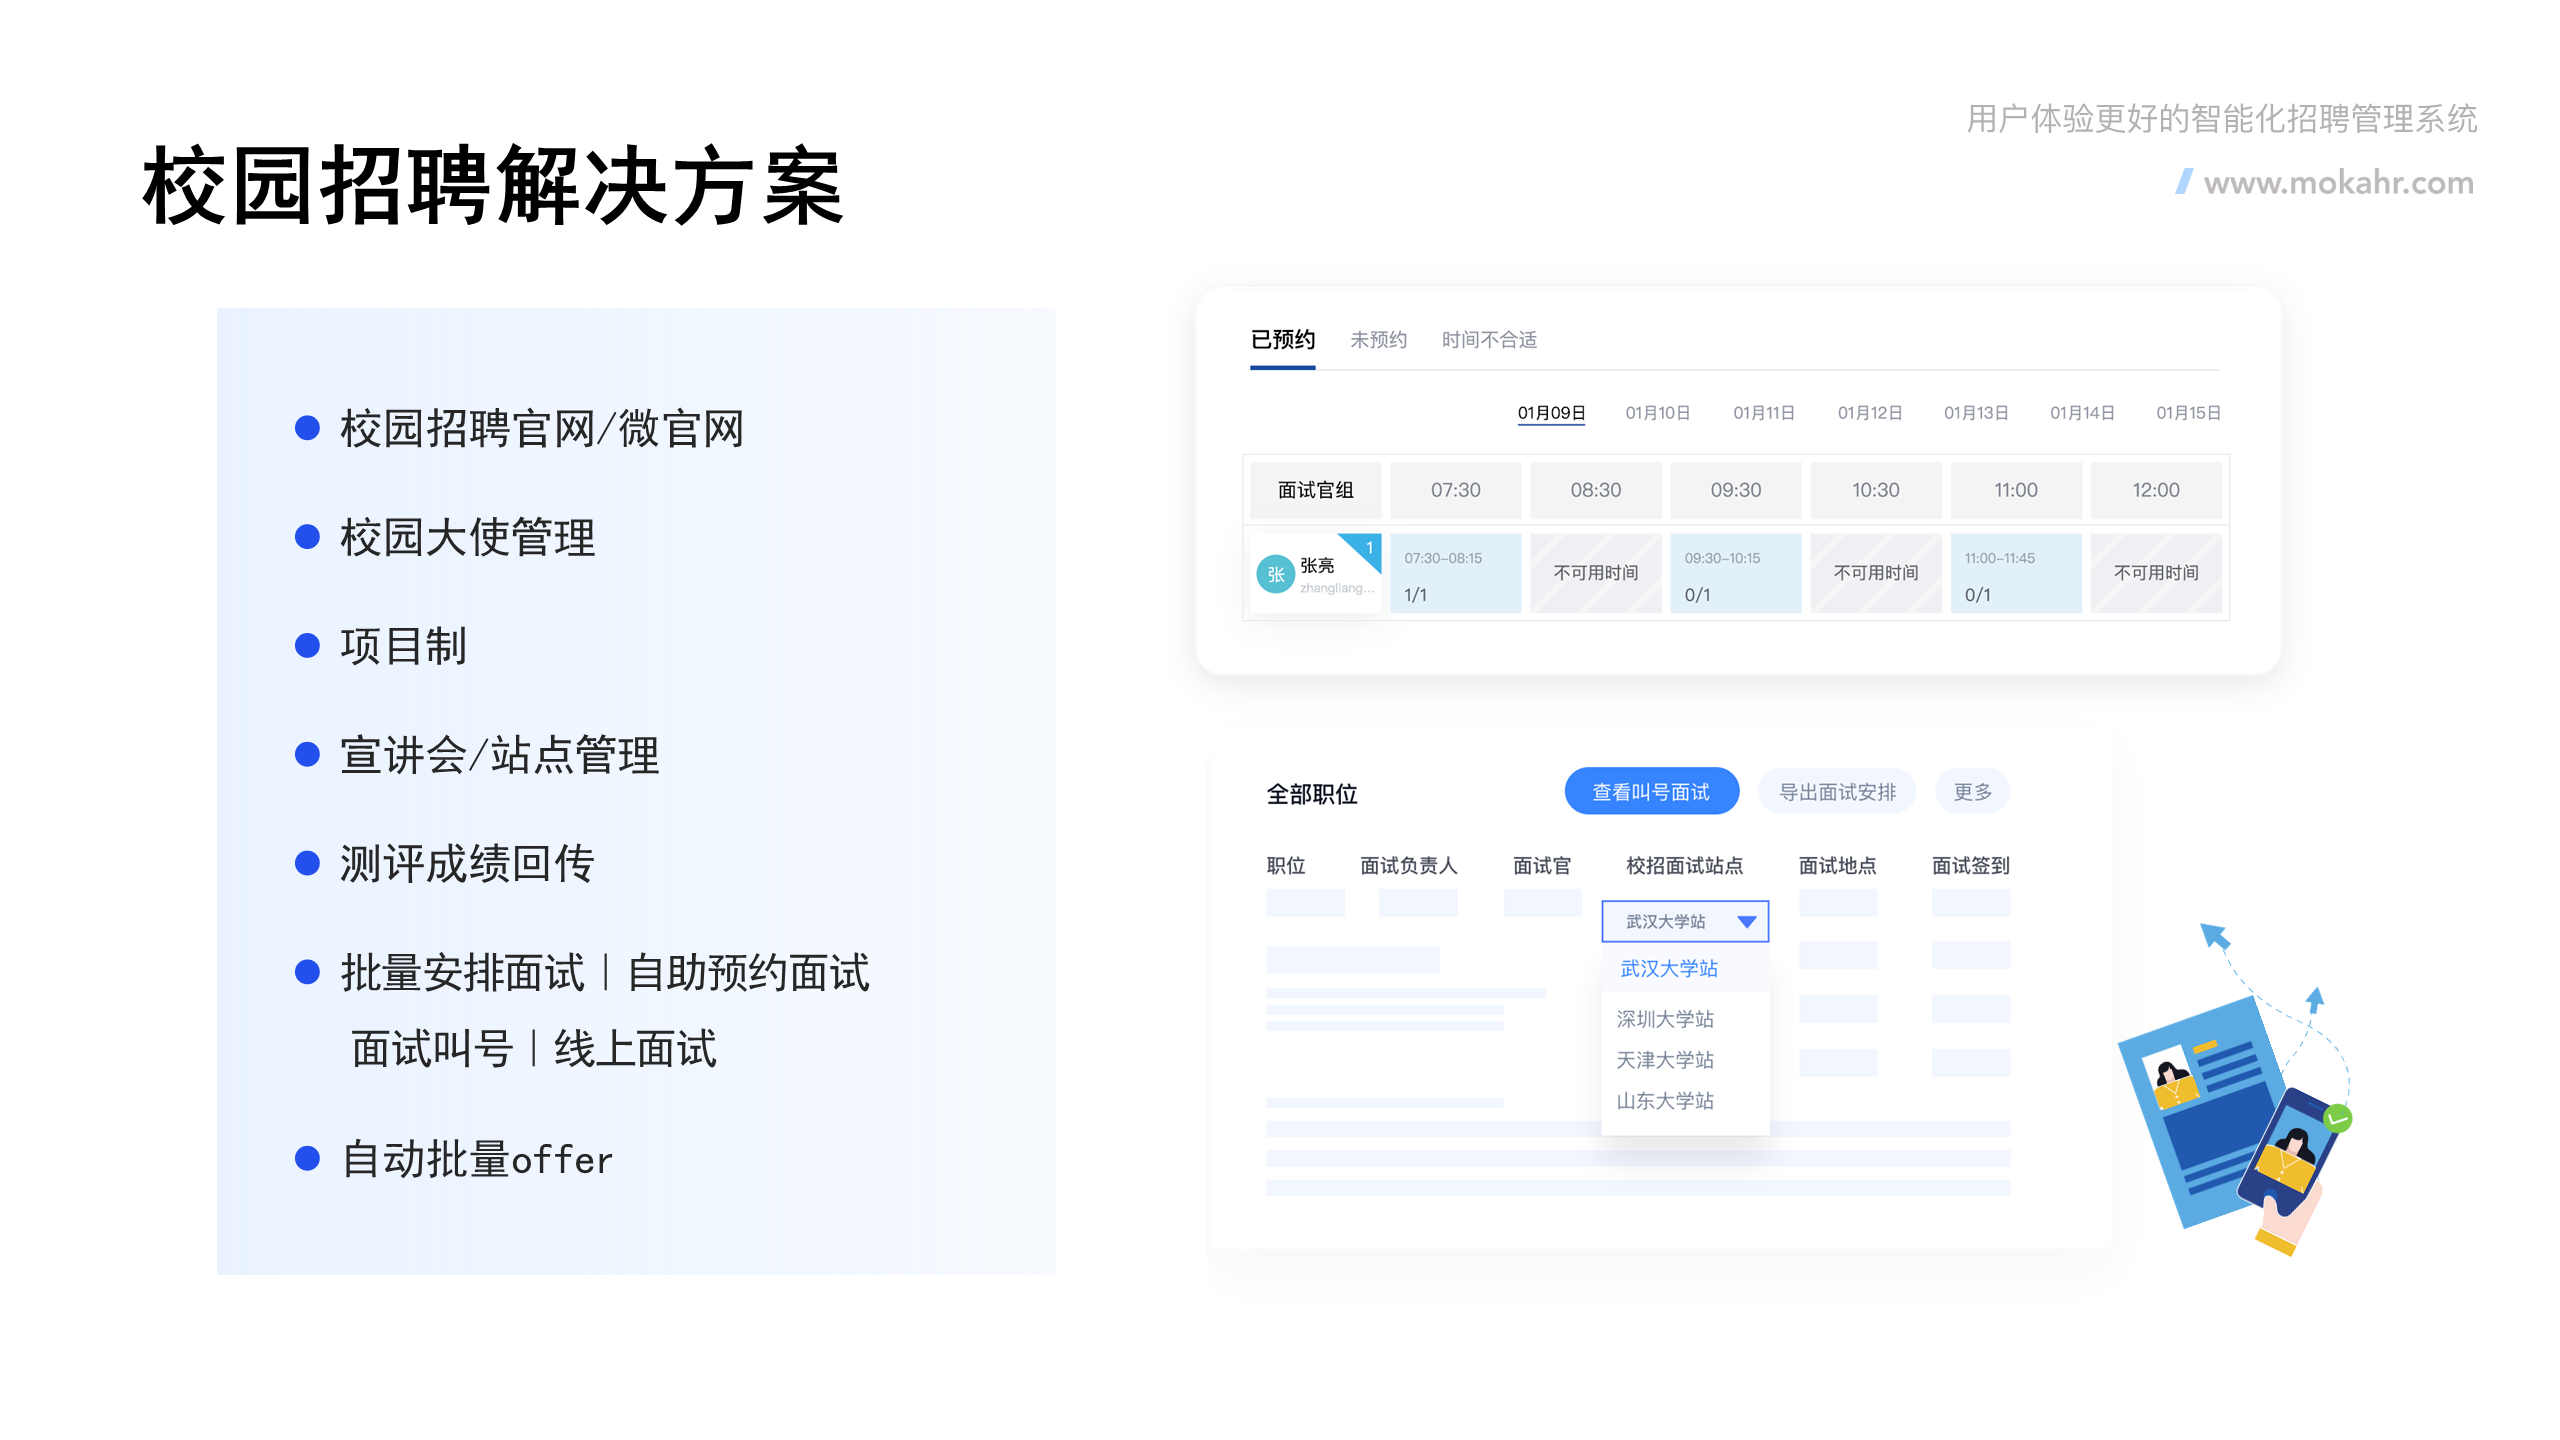
Task: Click the 校园招聘官网/微官网 bullet item
Action: [541, 429]
